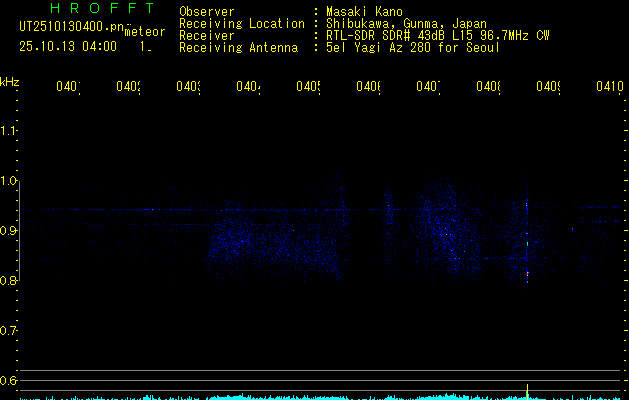This screenshot has height=400, width=629.
Task: Click the gray vertical frequency range bar
Action: (x=20, y=231)
